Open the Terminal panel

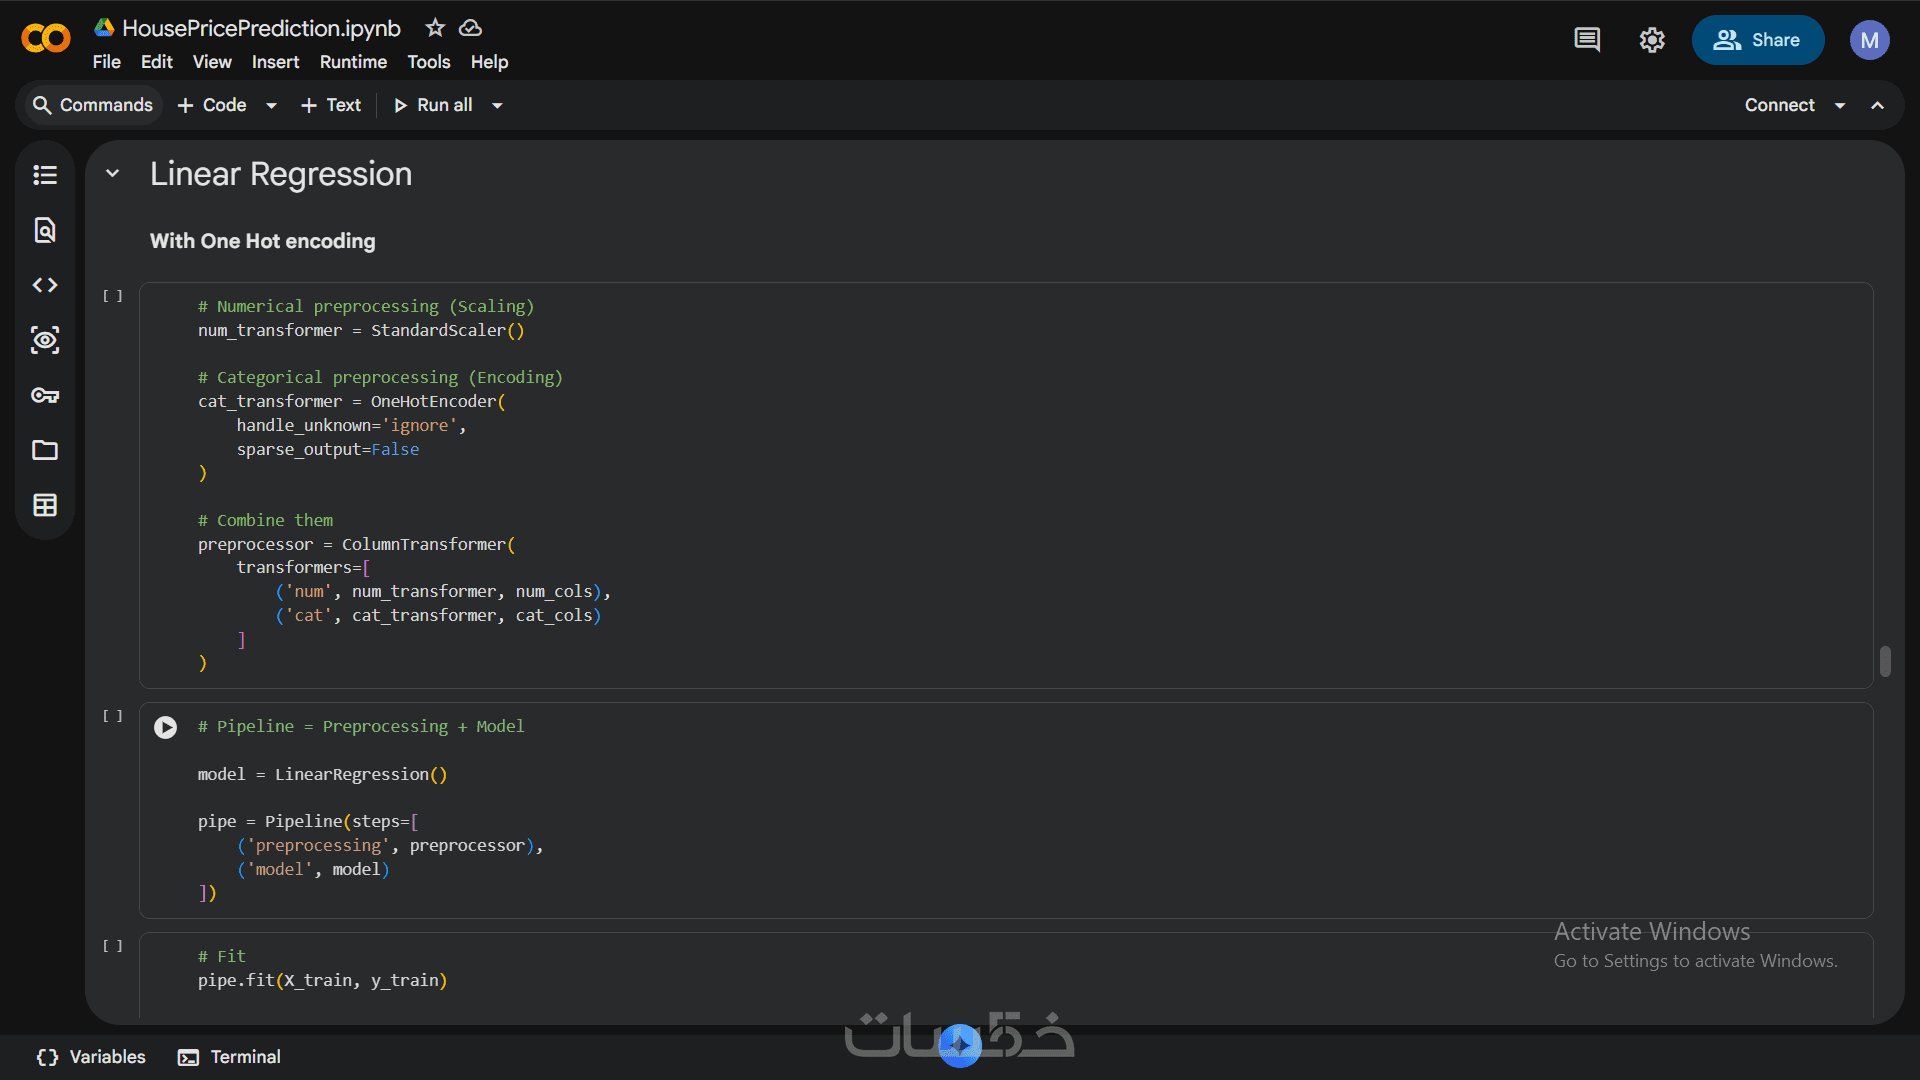[x=230, y=1057]
